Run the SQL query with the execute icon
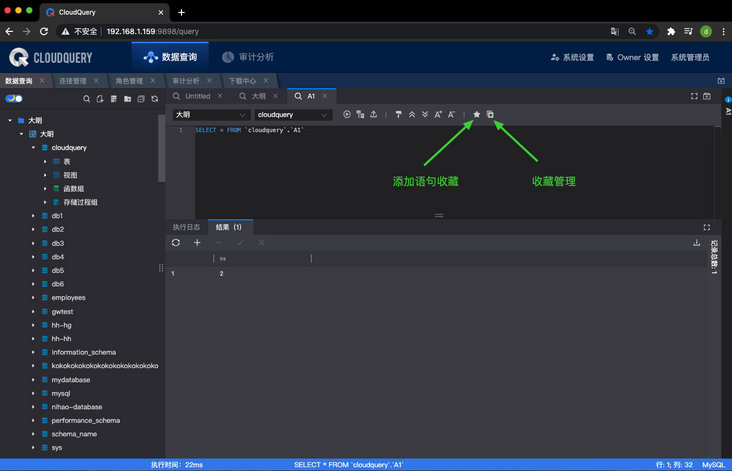The width and height of the screenshot is (732, 471). tap(347, 115)
